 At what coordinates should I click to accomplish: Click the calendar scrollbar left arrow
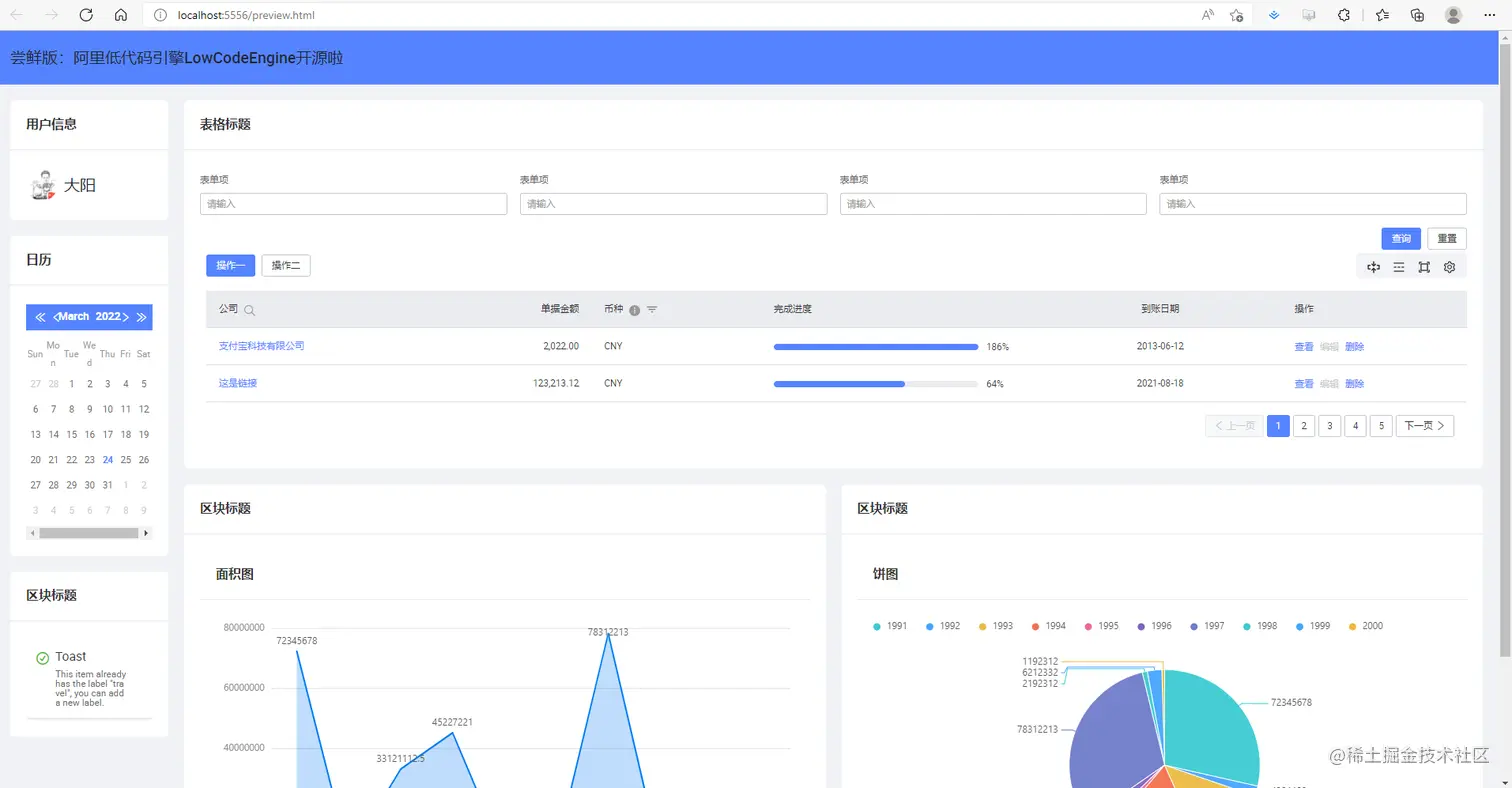tap(32, 533)
